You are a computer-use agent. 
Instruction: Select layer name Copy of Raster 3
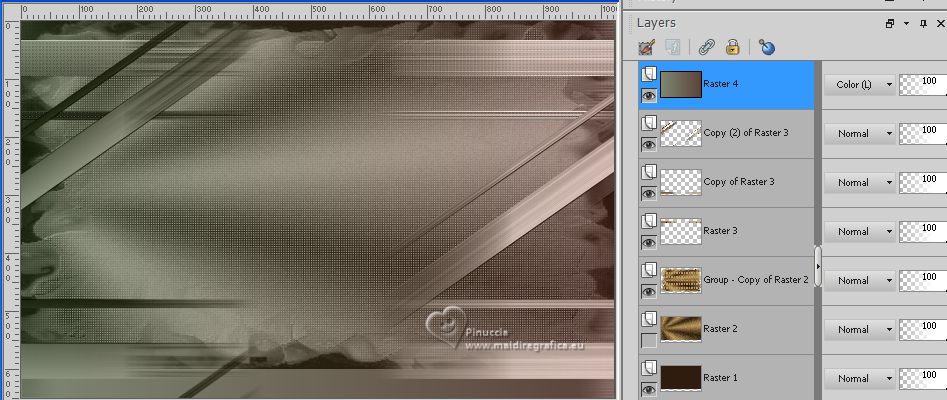739,182
